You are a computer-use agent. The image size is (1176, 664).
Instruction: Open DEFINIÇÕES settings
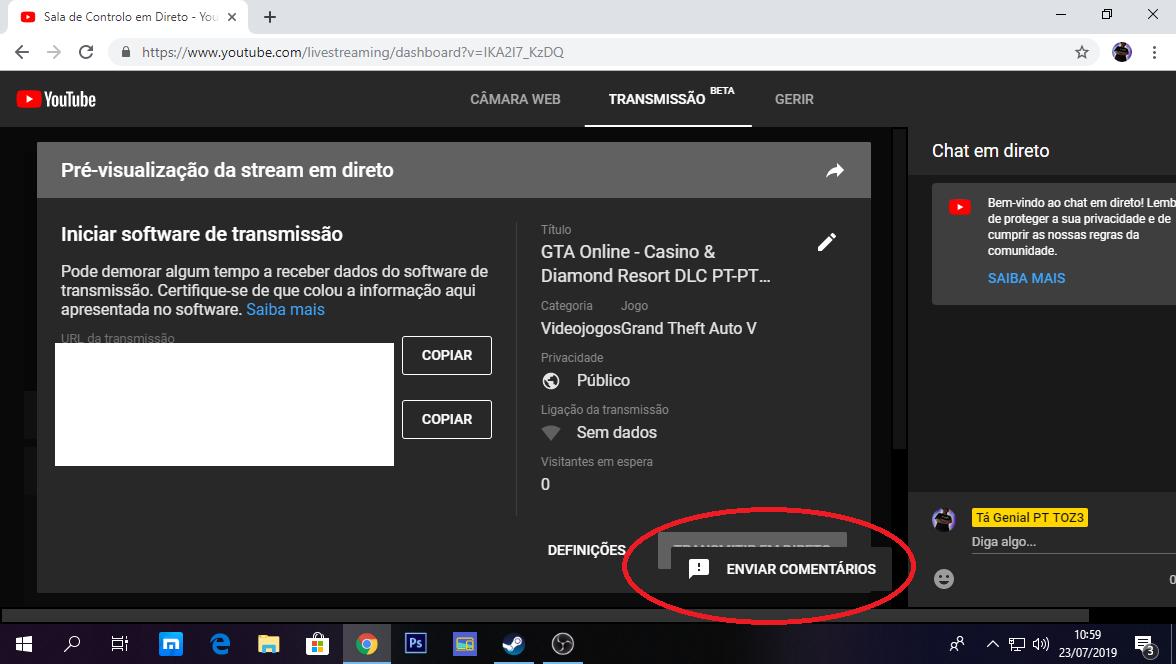pyautogui.click(x=586, y=551)
